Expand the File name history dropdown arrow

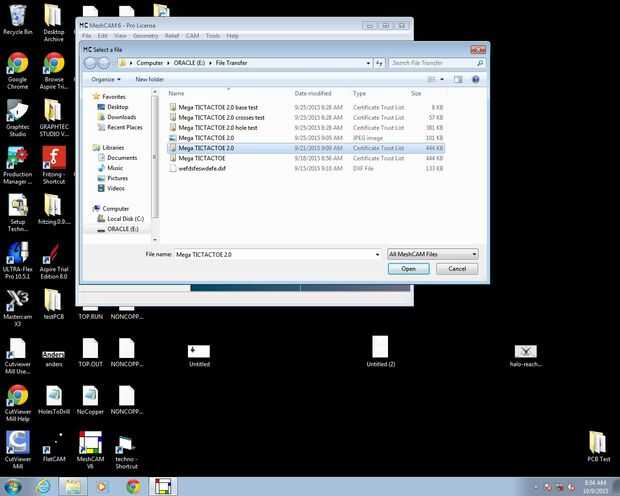pos(377,254)
